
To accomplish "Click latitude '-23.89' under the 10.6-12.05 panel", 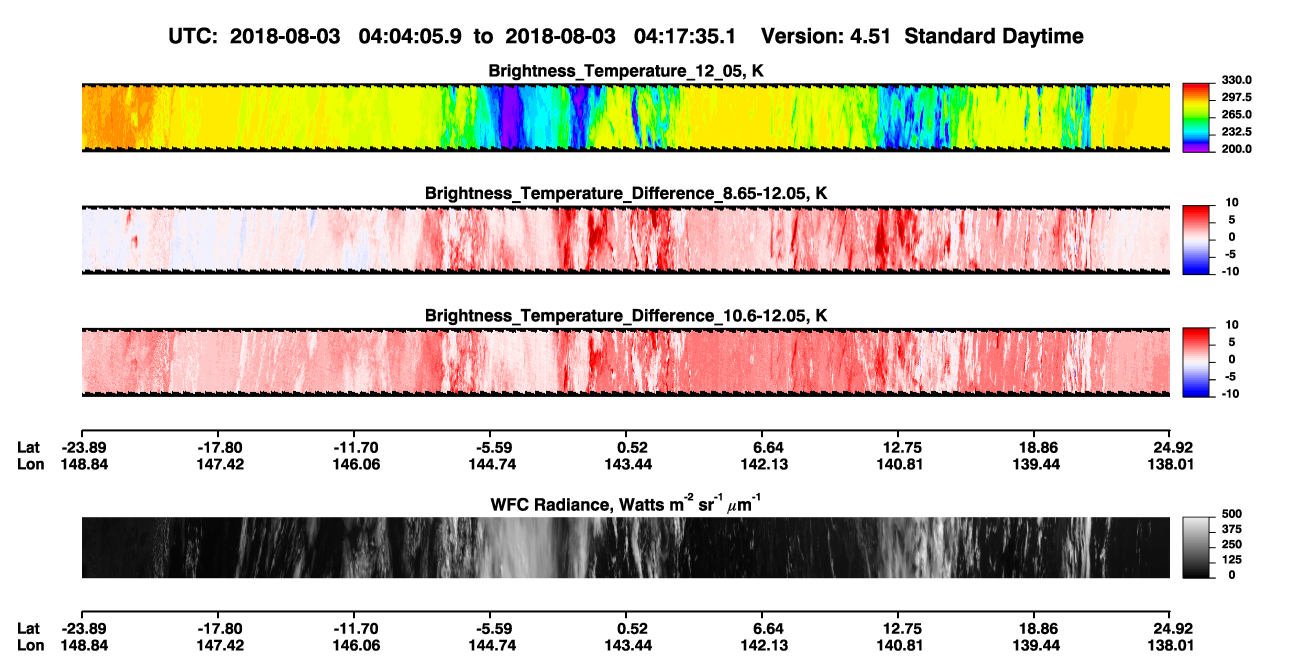I will pyautogui.click(x=82, y=448).
